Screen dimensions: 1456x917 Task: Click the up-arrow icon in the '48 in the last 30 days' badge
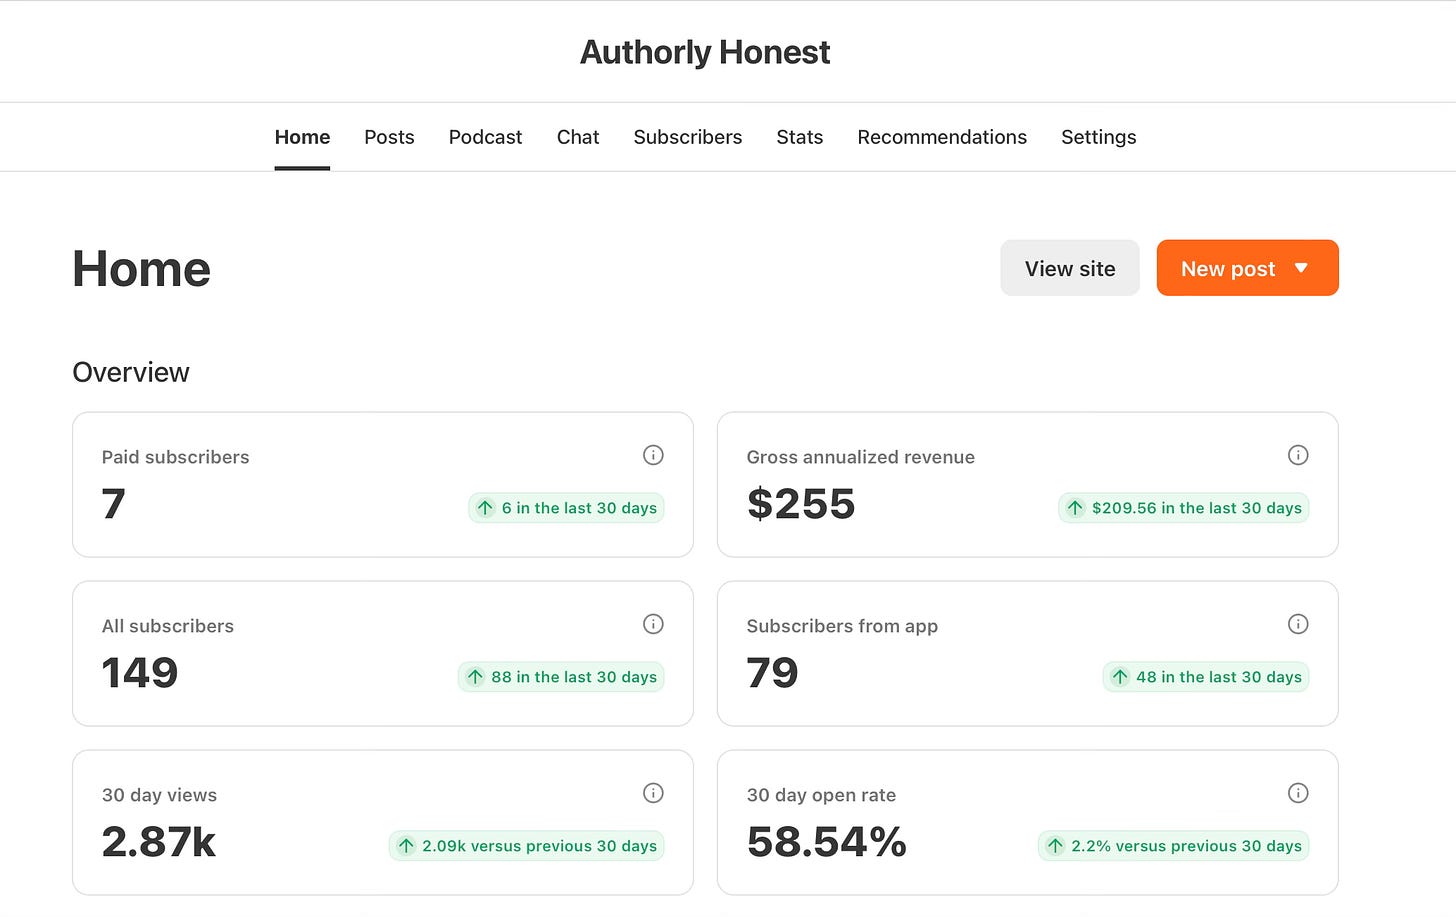coord(1120,677)
